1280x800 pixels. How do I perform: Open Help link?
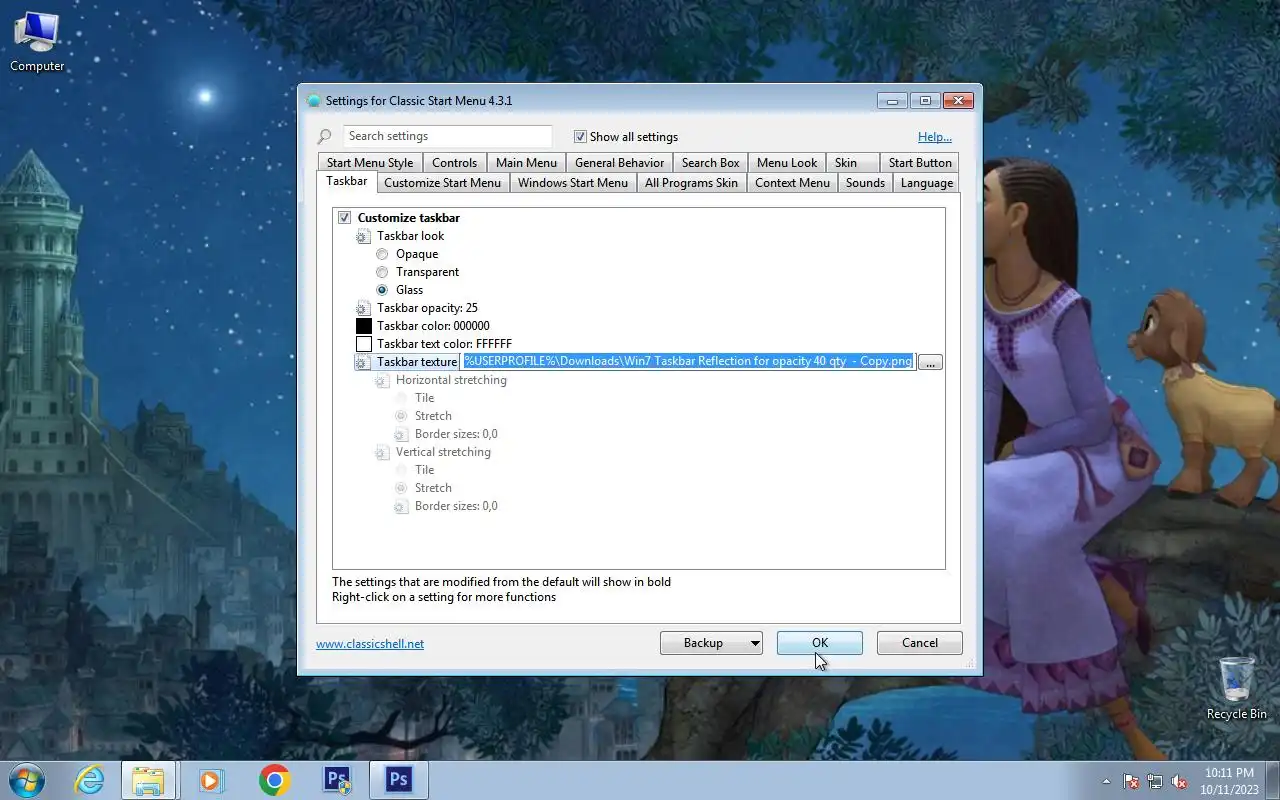(x=935, y=137)
